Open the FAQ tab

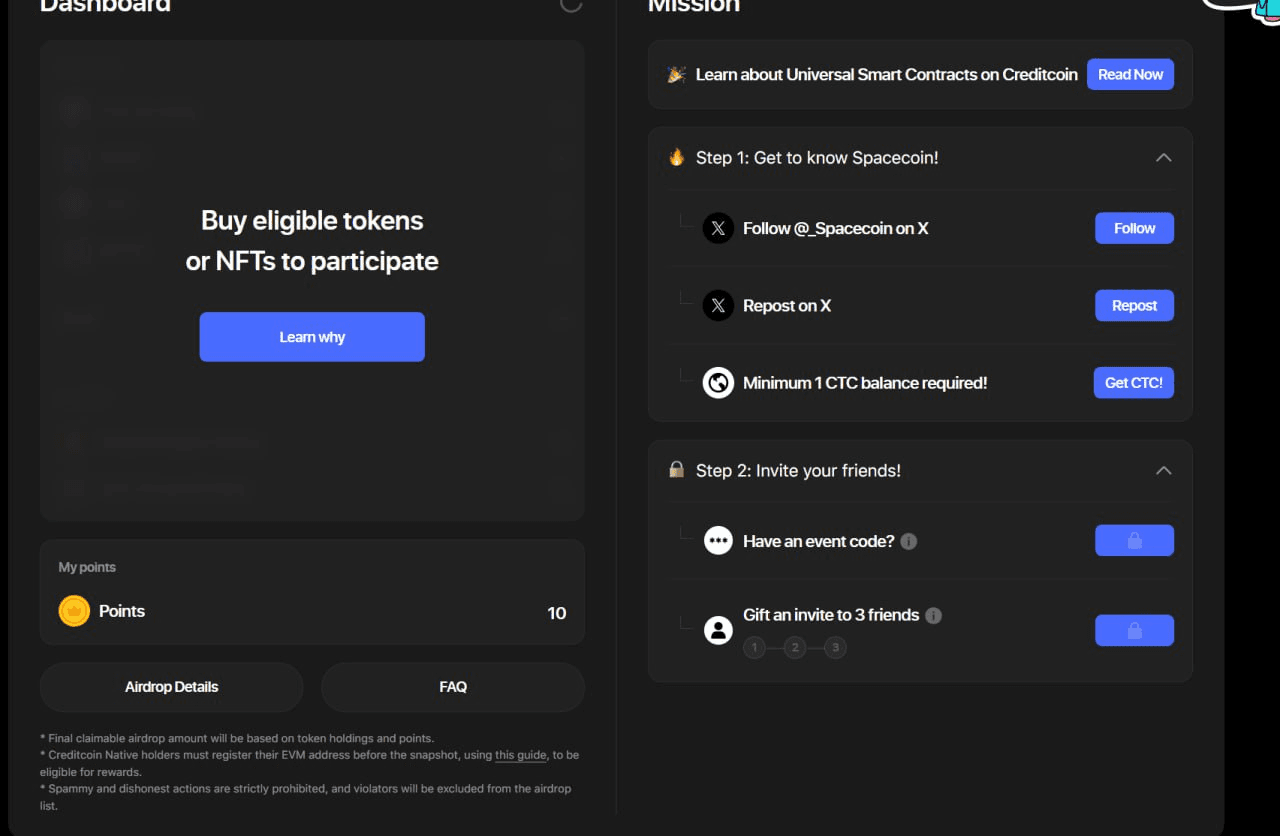pos(453,687)
